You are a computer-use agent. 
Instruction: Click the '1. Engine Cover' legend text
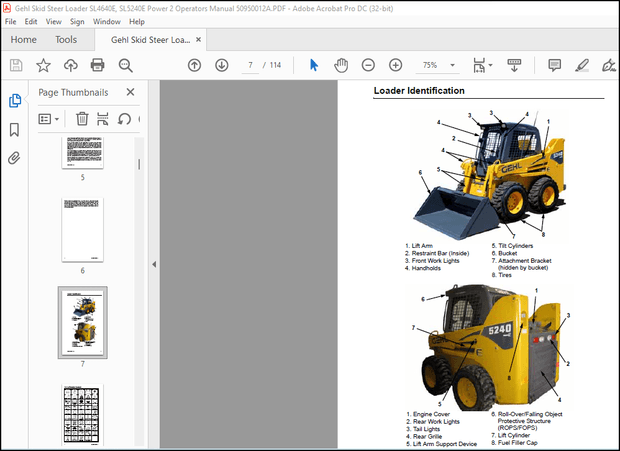pos(428,414)
